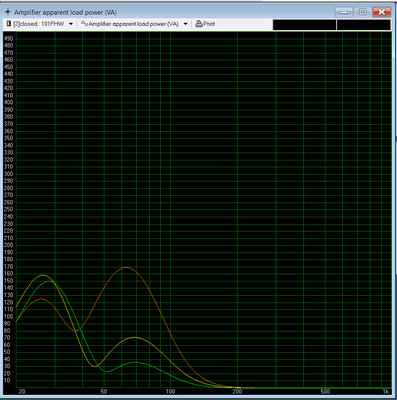397x400 pixels.
Task: Click the green curve's peak near 150 VA
Action: [x=49, y=281]
